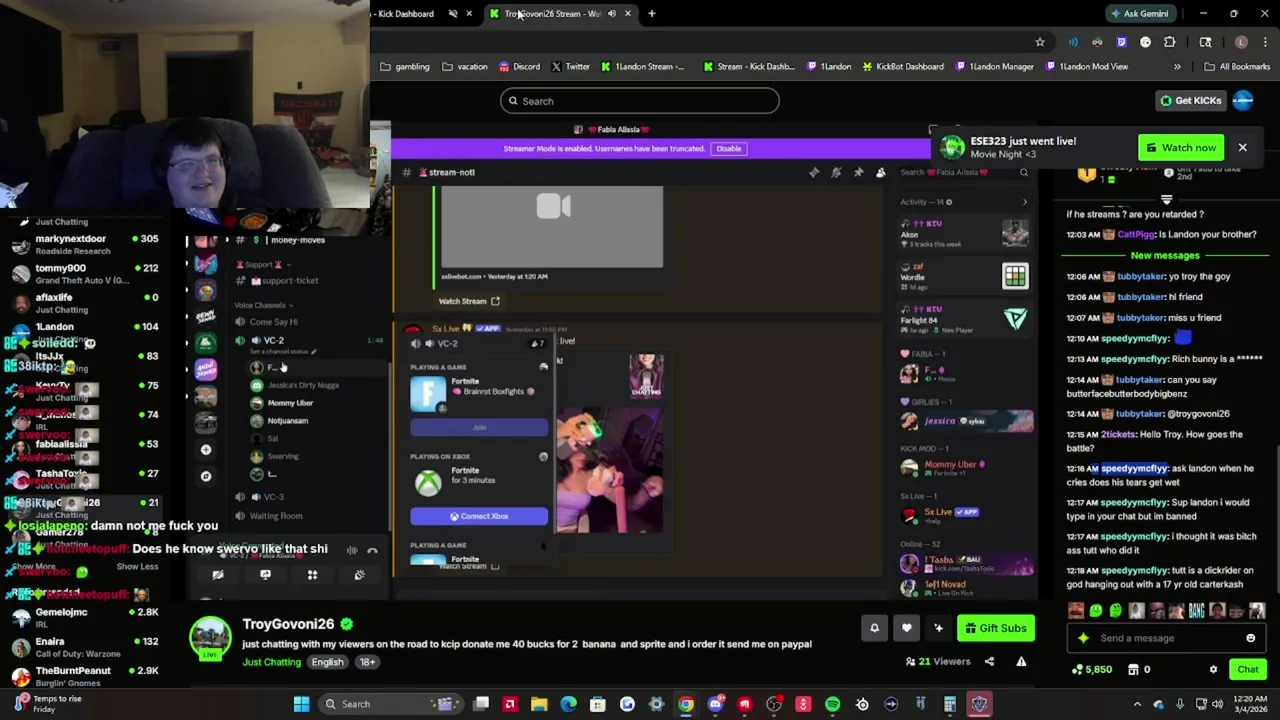Viewport: 1280px width, 720px height.
Task: Bookmark page with star icon
Action: pyautogui.click(x=1040, y=42)
